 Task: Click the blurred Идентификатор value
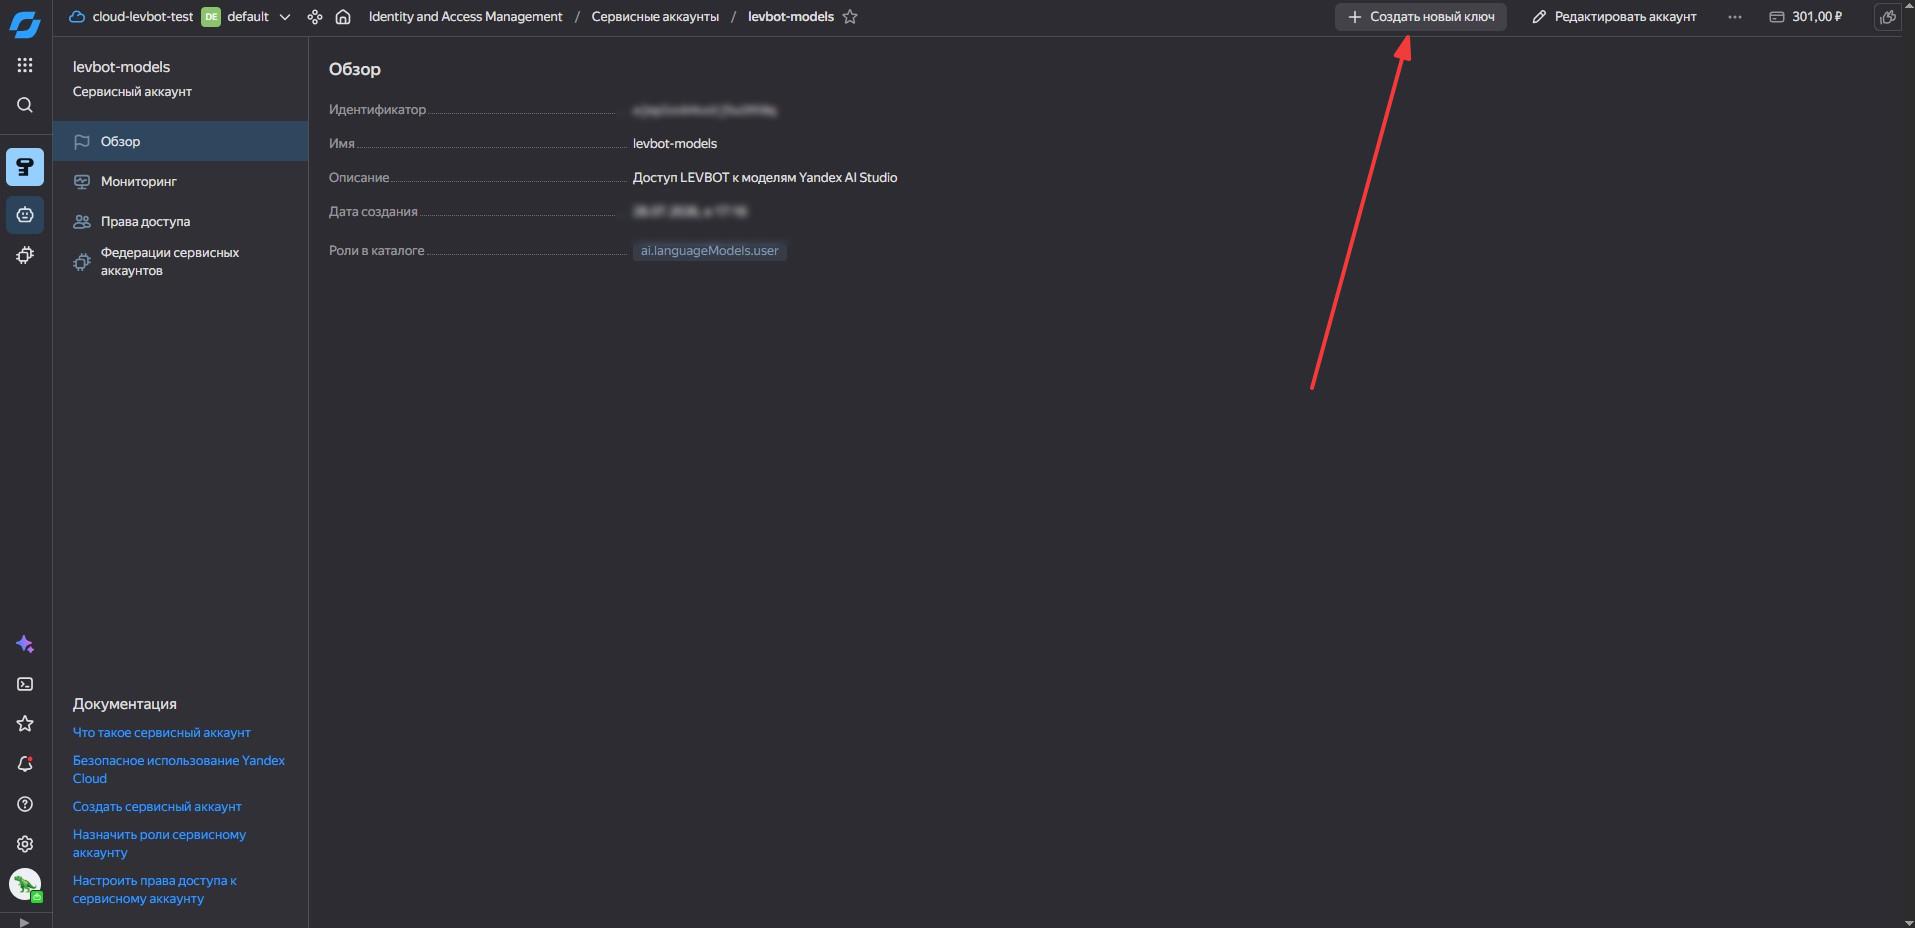[x=705, y=110]
